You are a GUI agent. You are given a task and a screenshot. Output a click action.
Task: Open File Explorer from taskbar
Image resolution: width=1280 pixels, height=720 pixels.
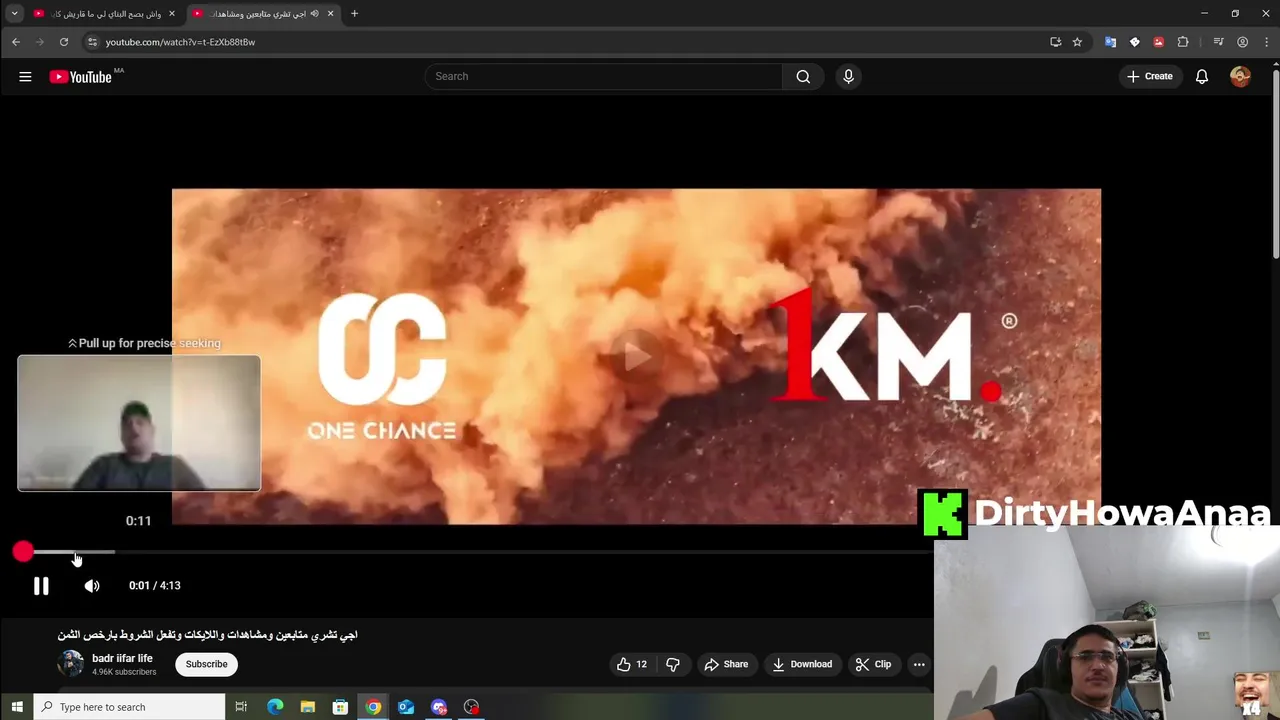click(308, 707)
